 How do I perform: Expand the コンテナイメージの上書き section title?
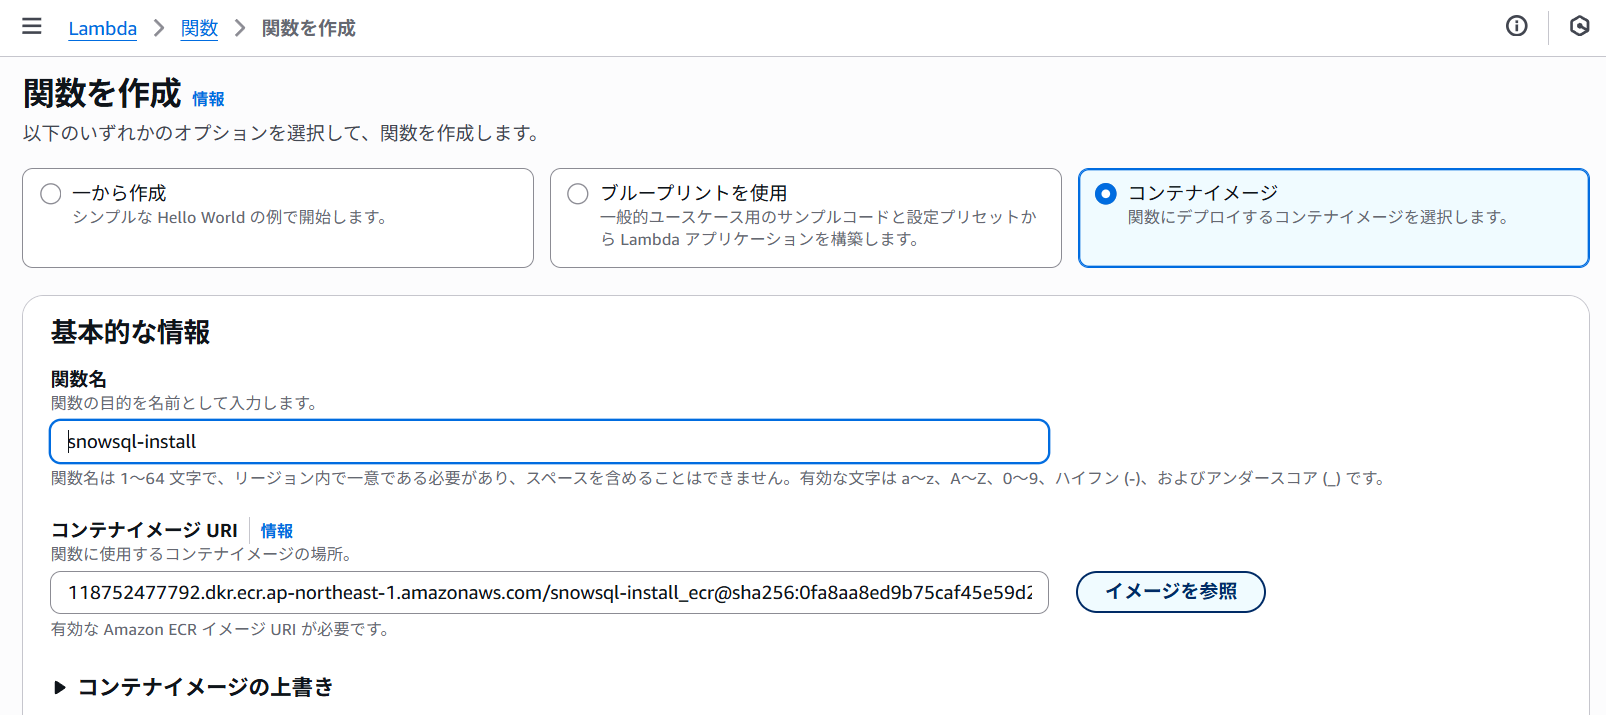205,687
